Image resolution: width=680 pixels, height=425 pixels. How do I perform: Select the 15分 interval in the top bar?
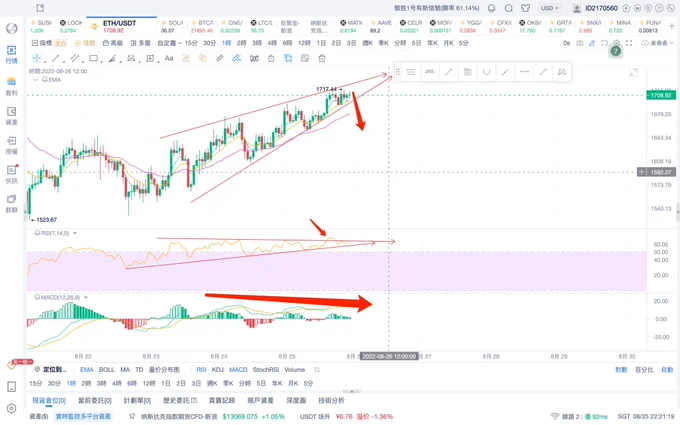click(x=191, y=43)
